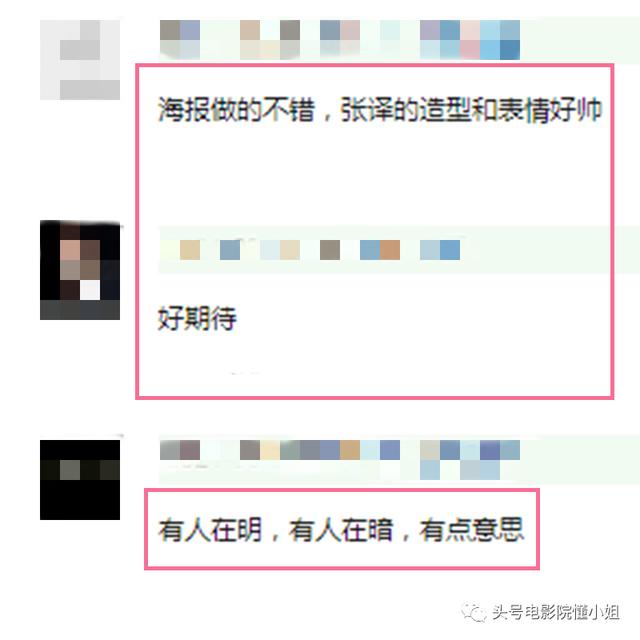640x640 pixels.
Task: Select the comment 海报做的不错，张译的造型和表情好帅
Action: (x=380, y=110)
